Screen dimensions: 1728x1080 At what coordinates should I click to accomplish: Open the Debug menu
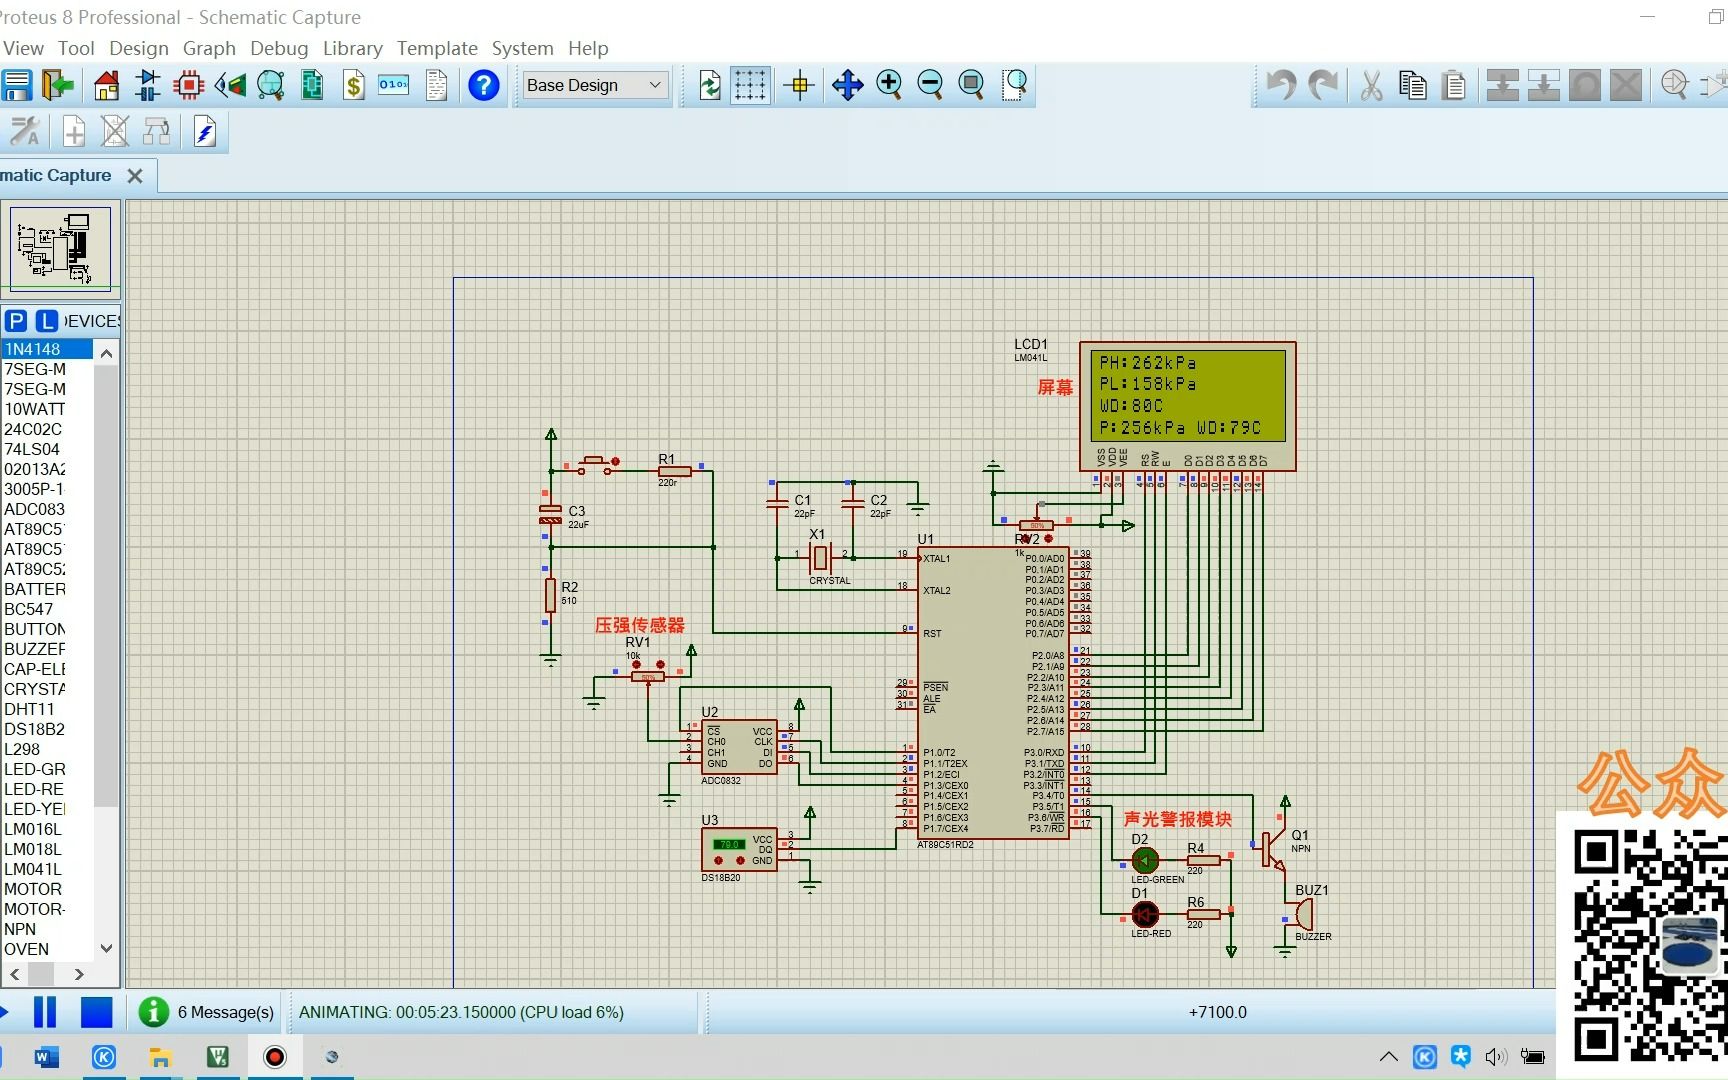click(x=279, y=48)
